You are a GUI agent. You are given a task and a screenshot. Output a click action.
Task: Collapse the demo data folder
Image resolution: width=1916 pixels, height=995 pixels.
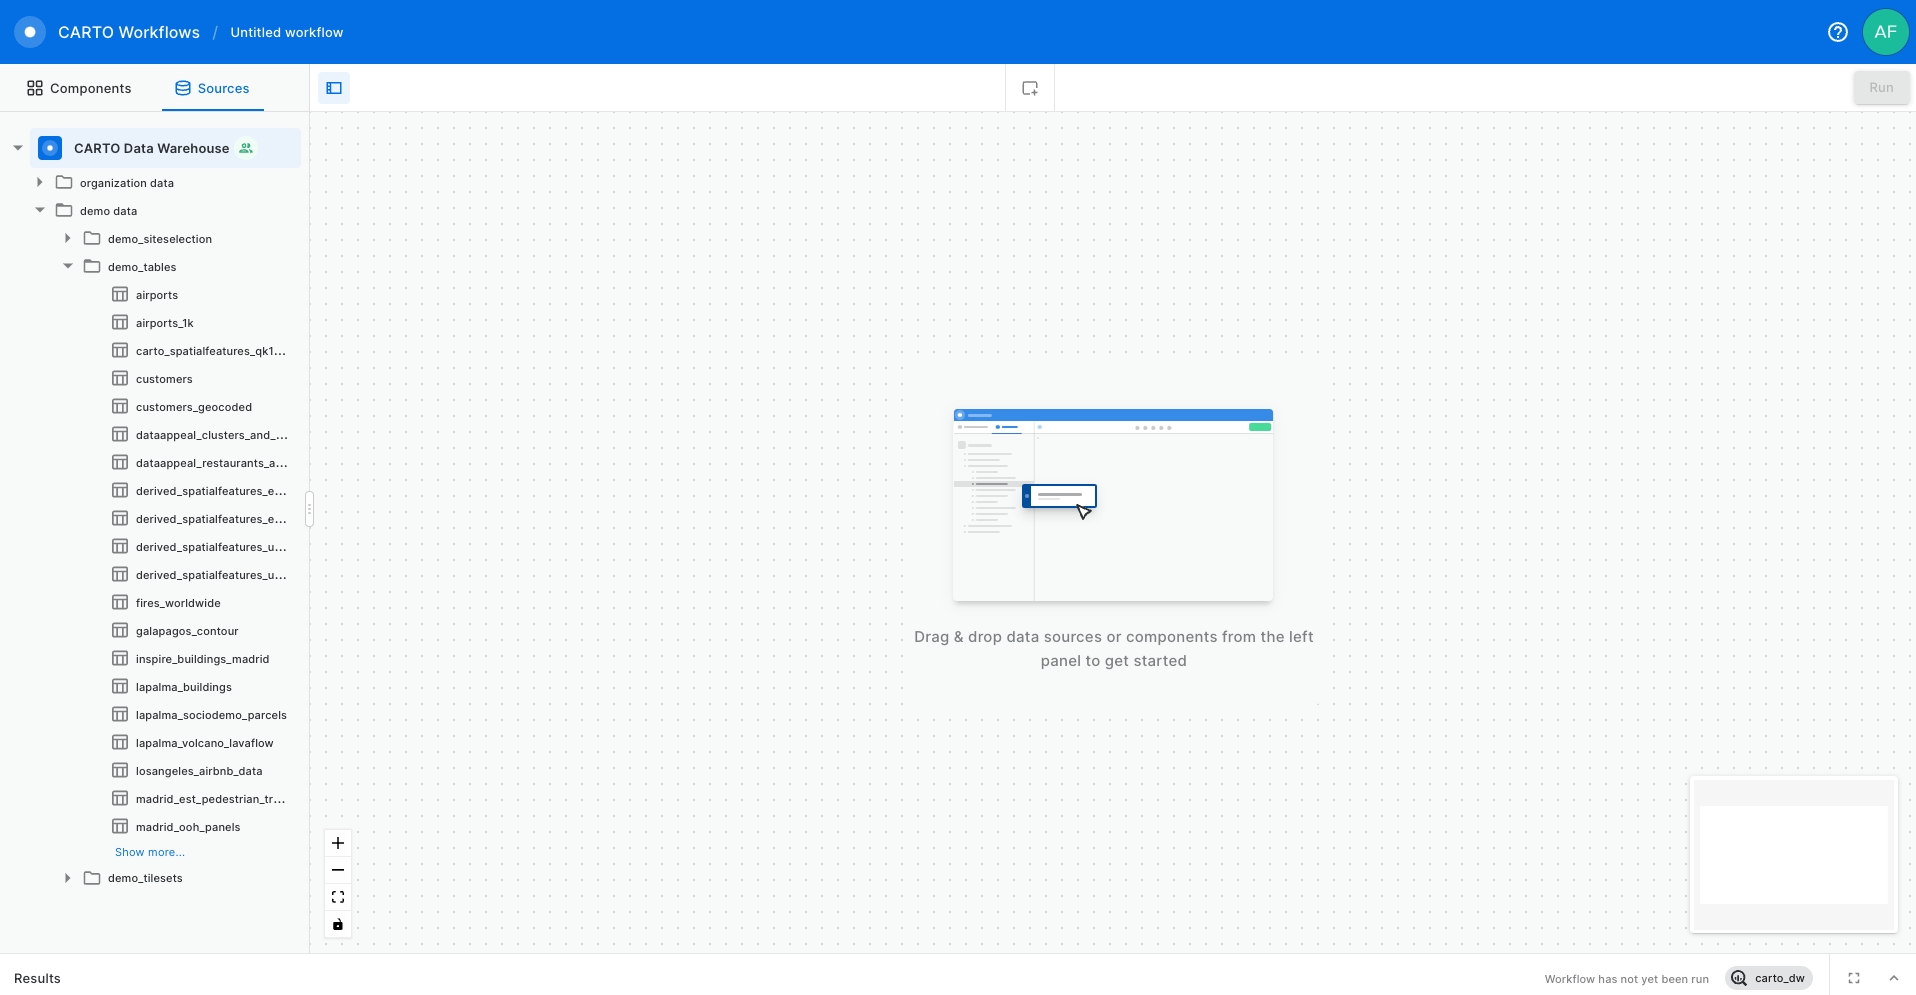(40, 210)
